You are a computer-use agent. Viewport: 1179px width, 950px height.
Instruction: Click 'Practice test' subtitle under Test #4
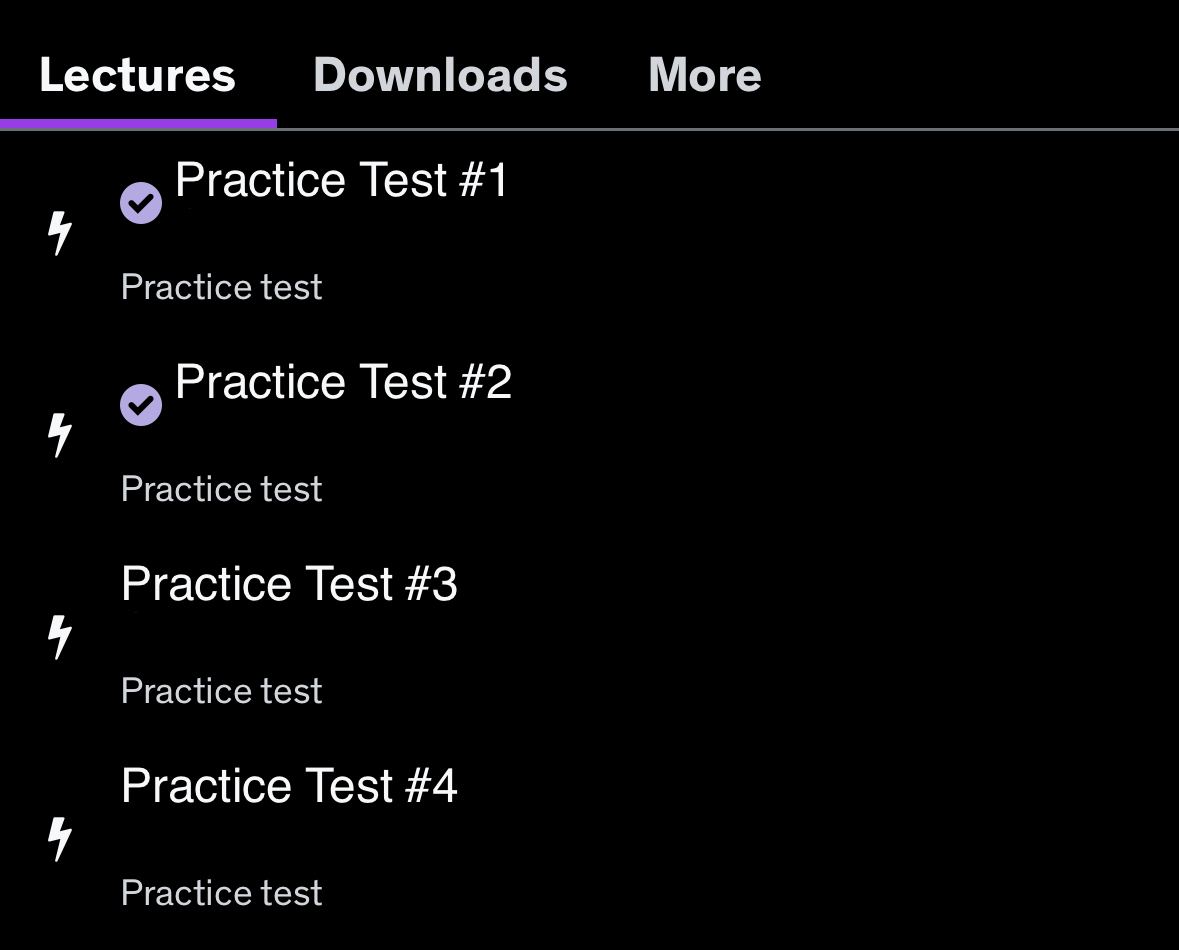[222, 894]
